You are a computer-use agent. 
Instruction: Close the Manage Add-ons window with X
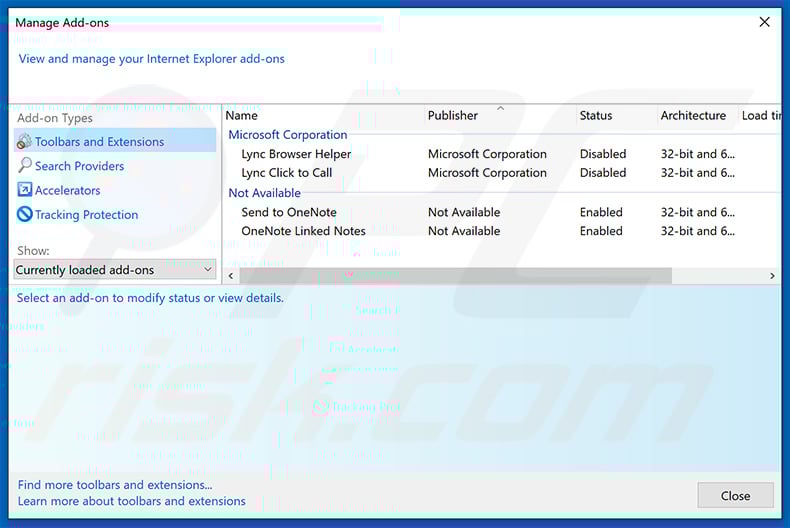(x=764, y=22)
